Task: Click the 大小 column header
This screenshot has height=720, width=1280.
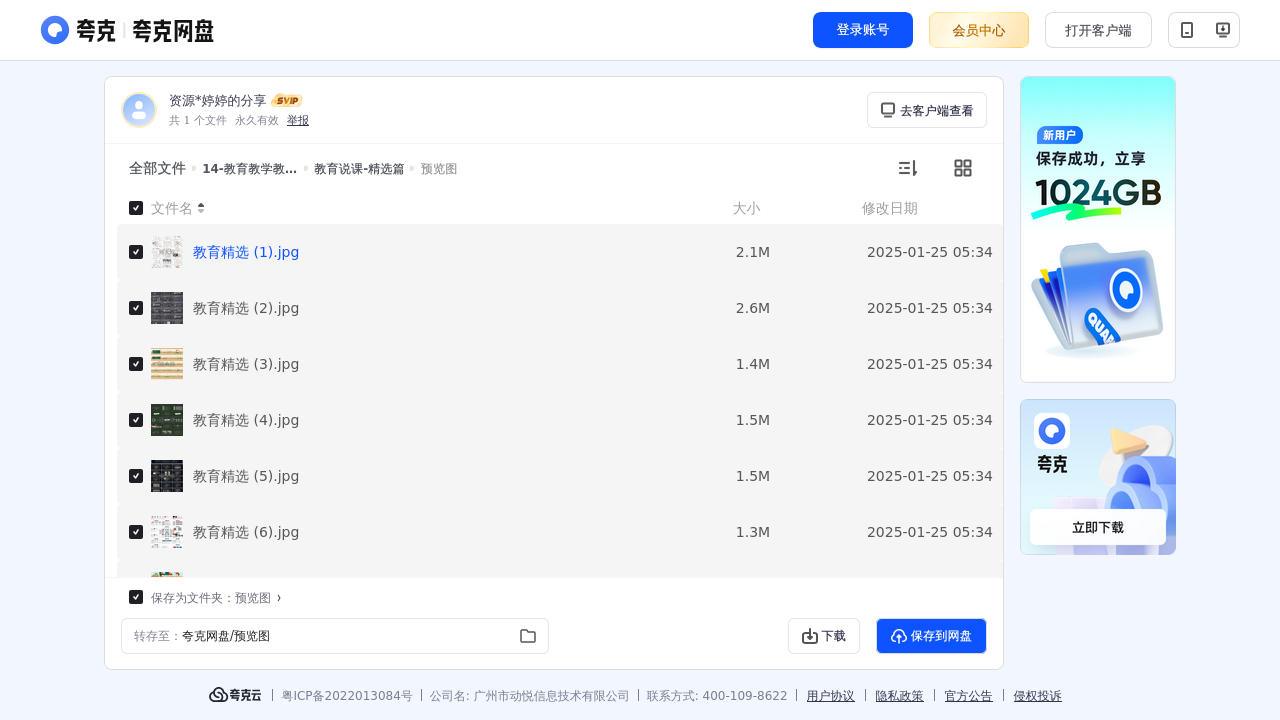Action: tap(746, 208)
